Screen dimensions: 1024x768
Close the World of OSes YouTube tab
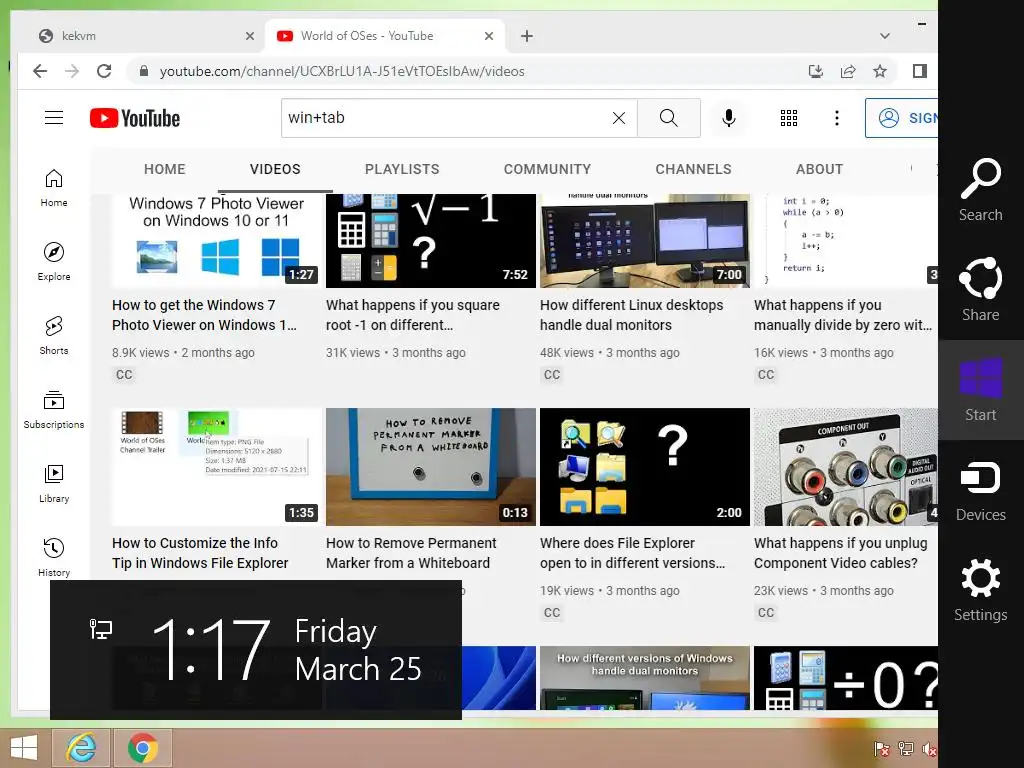488,36
